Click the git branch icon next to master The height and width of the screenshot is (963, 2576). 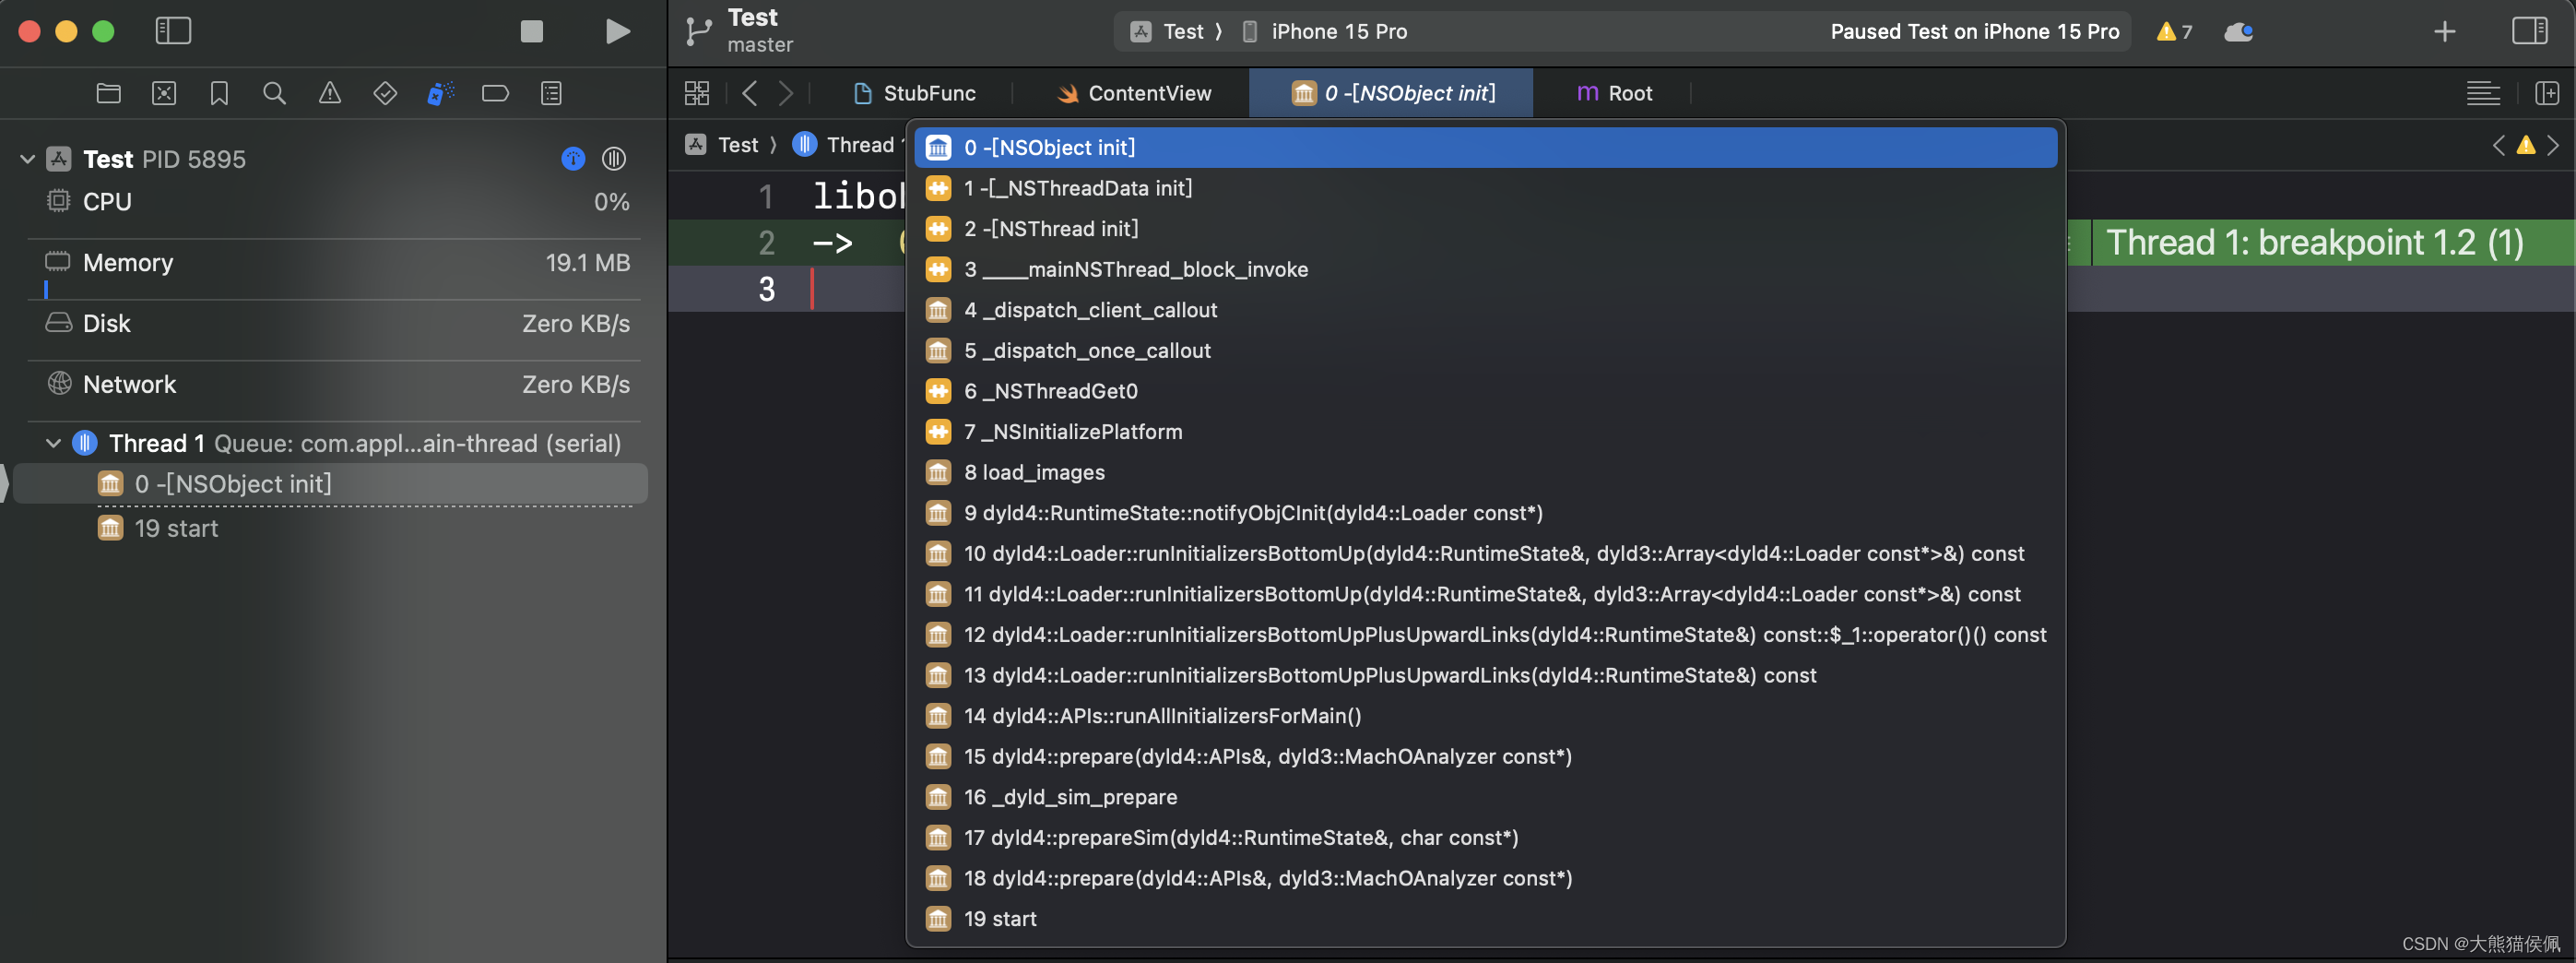click(x=698, y=31)
